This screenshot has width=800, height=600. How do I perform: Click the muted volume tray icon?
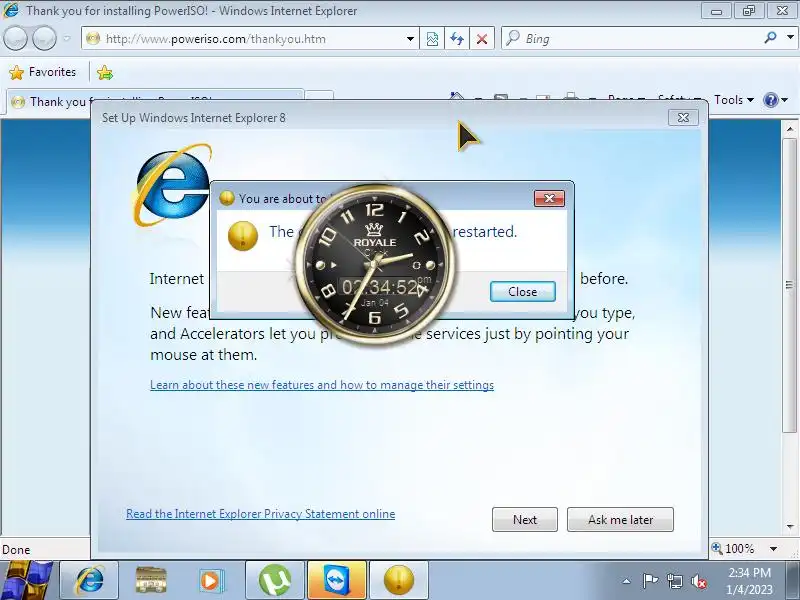pyautogui.click(x=699, y=581)
